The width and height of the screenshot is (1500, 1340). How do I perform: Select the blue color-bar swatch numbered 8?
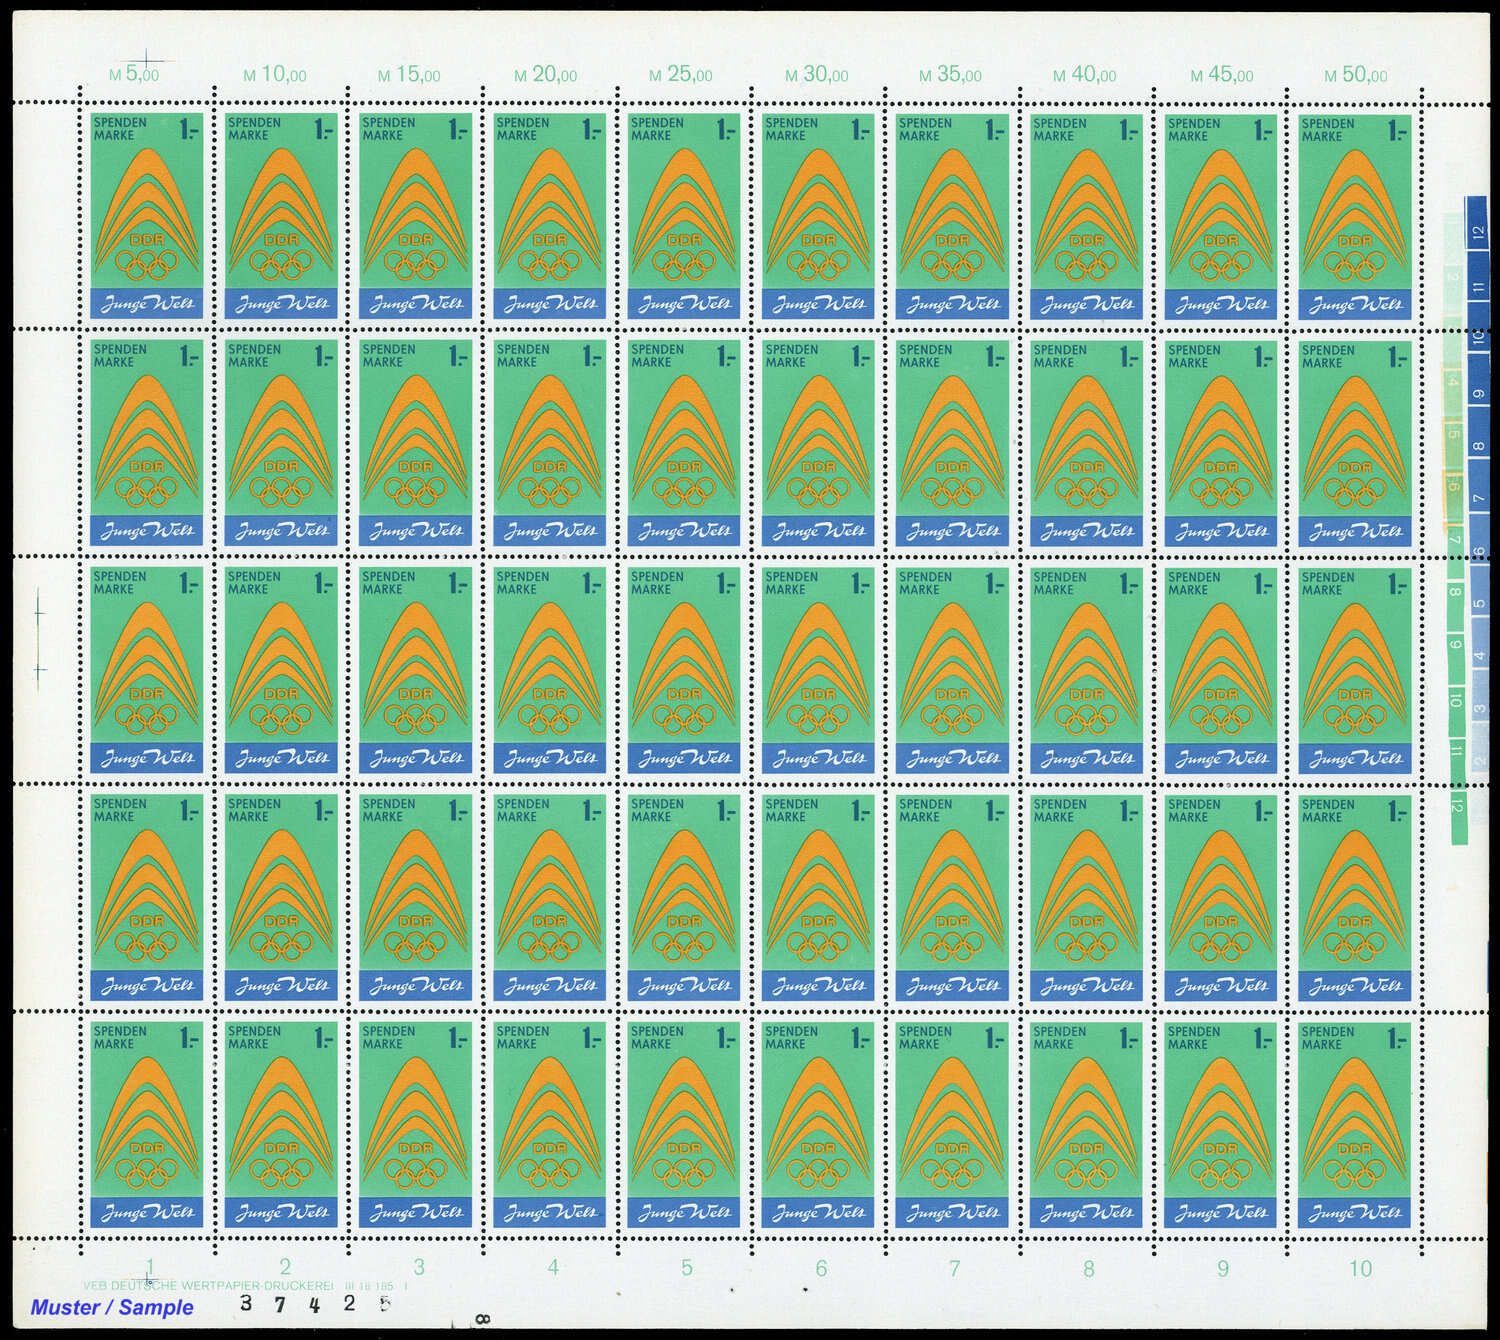point(1478,431)
